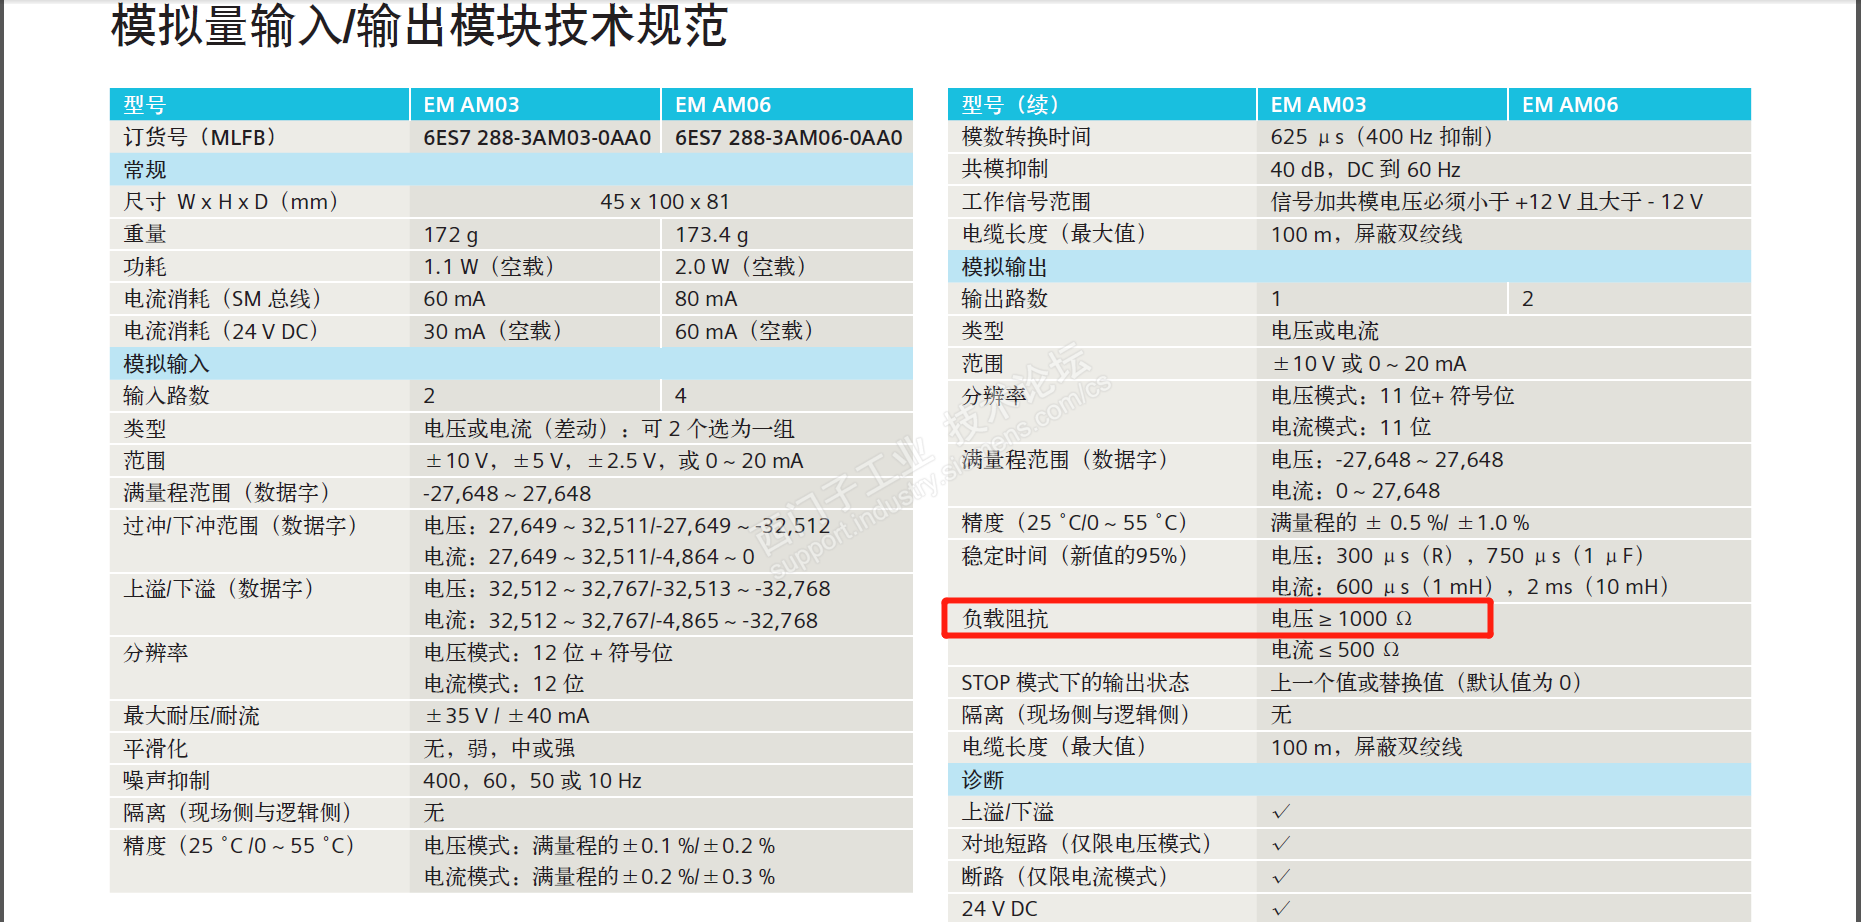Select the "负载阻抗" row label
This screenshot has width=1861, height=922.
click(x=1005, y=619)
